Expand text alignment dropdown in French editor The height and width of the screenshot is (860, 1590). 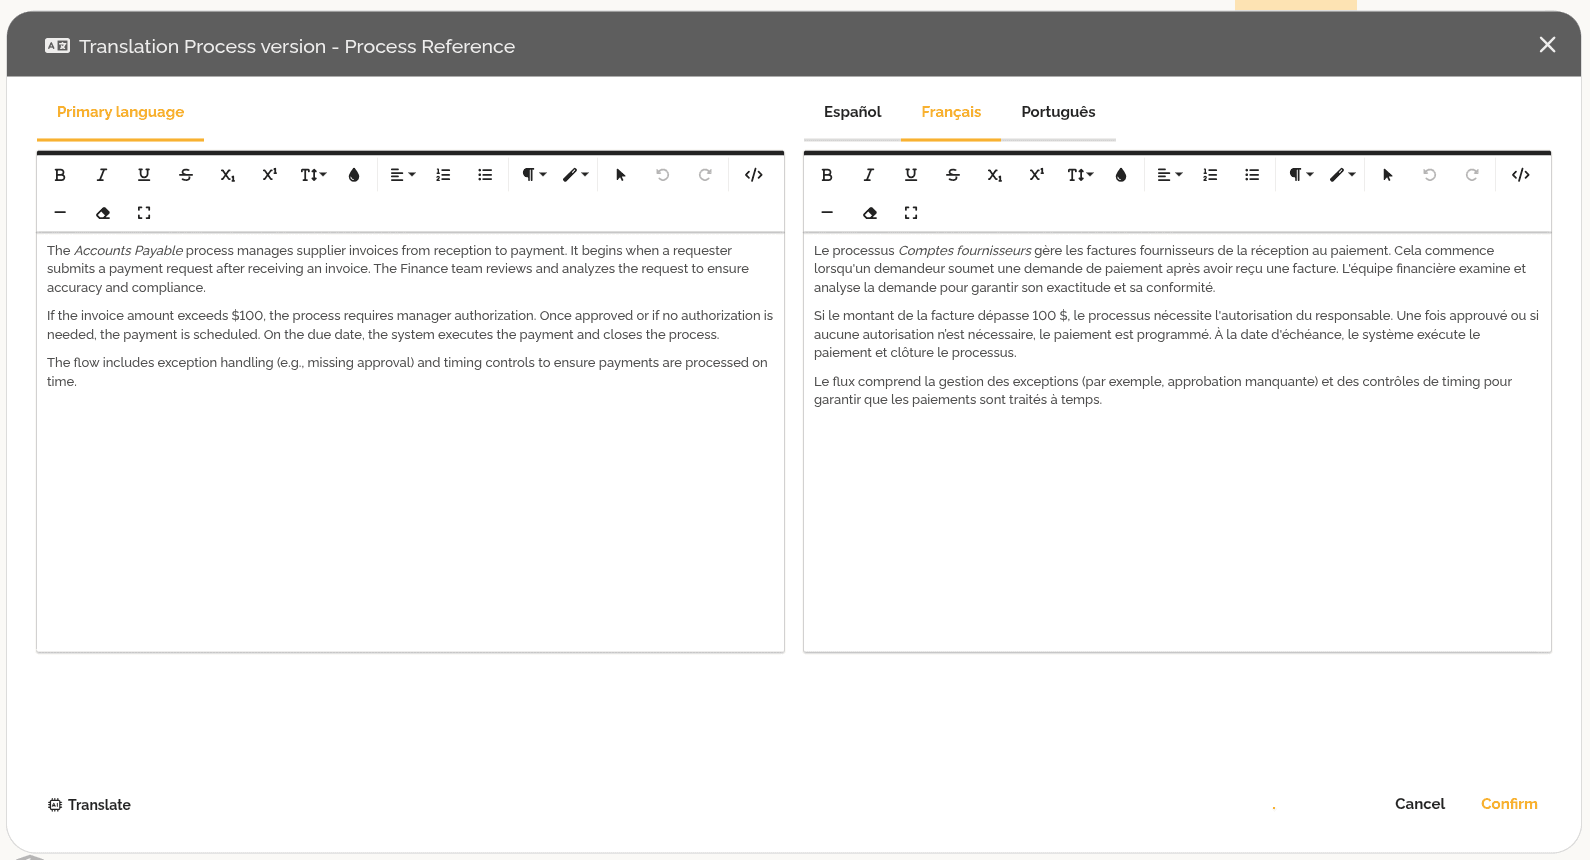pos(1169,175)
